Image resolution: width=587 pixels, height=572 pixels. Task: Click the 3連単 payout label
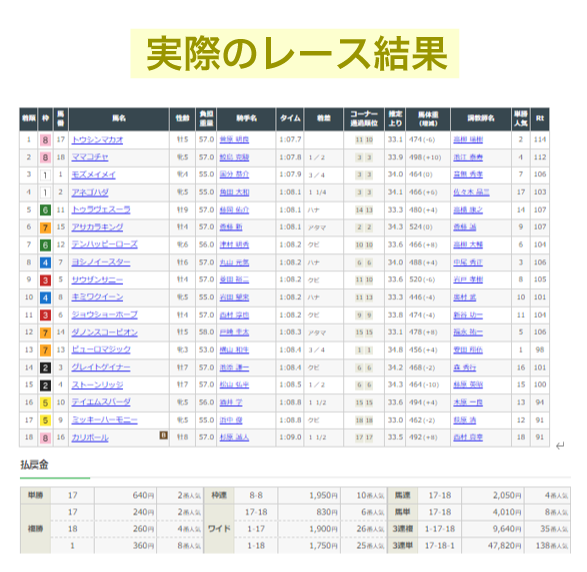402,546
